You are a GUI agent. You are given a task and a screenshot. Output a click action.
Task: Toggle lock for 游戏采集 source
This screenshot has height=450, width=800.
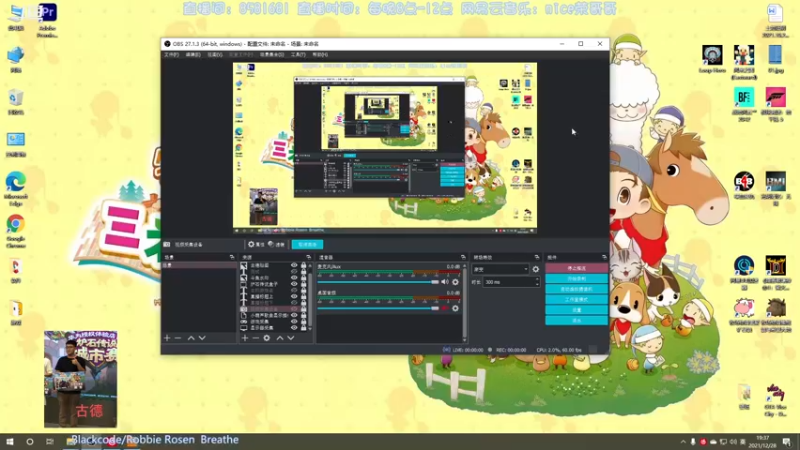point(304,321)
